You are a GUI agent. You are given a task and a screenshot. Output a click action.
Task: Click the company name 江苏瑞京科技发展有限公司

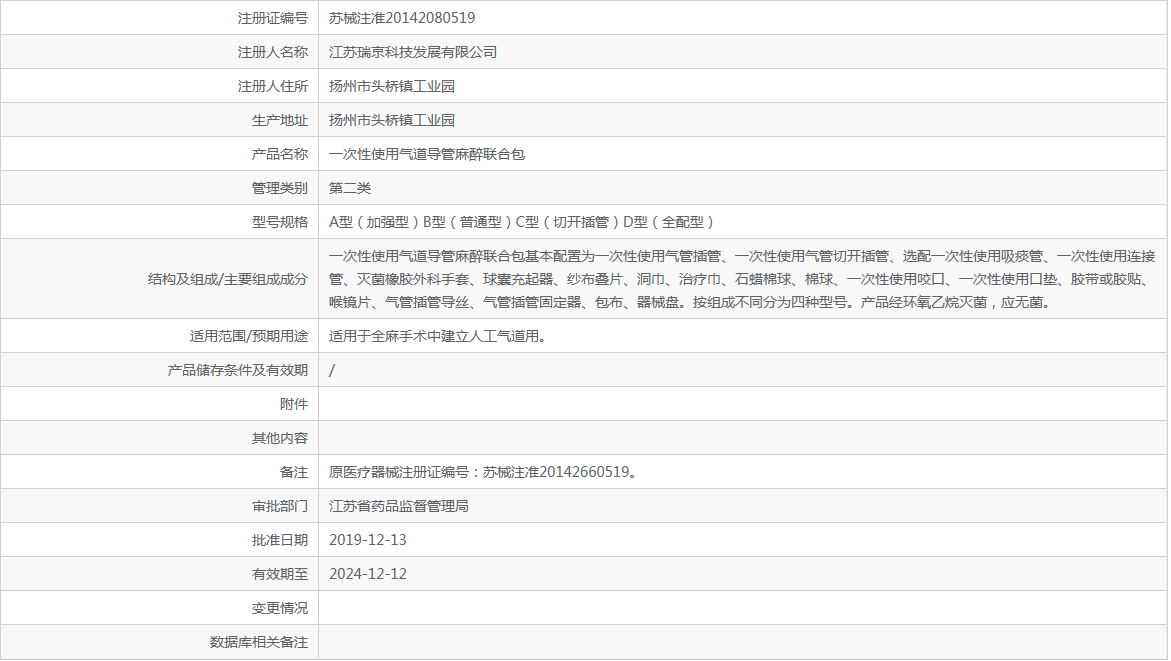(414, 51)
